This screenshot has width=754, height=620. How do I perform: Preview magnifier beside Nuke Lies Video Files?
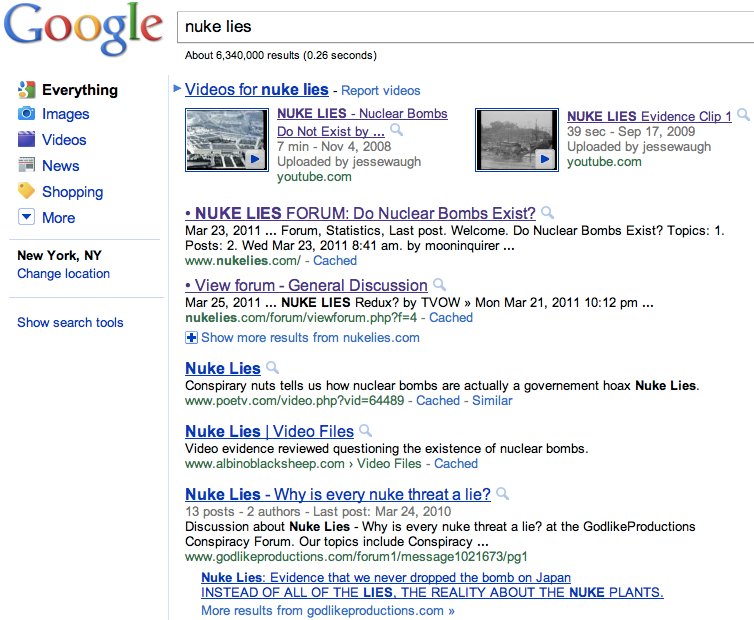pos(365,430)
